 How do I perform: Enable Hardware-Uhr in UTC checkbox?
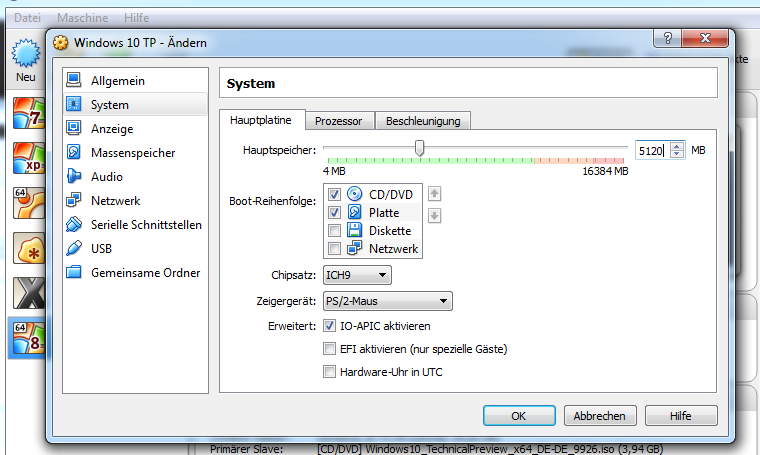[x=329, y=372]
